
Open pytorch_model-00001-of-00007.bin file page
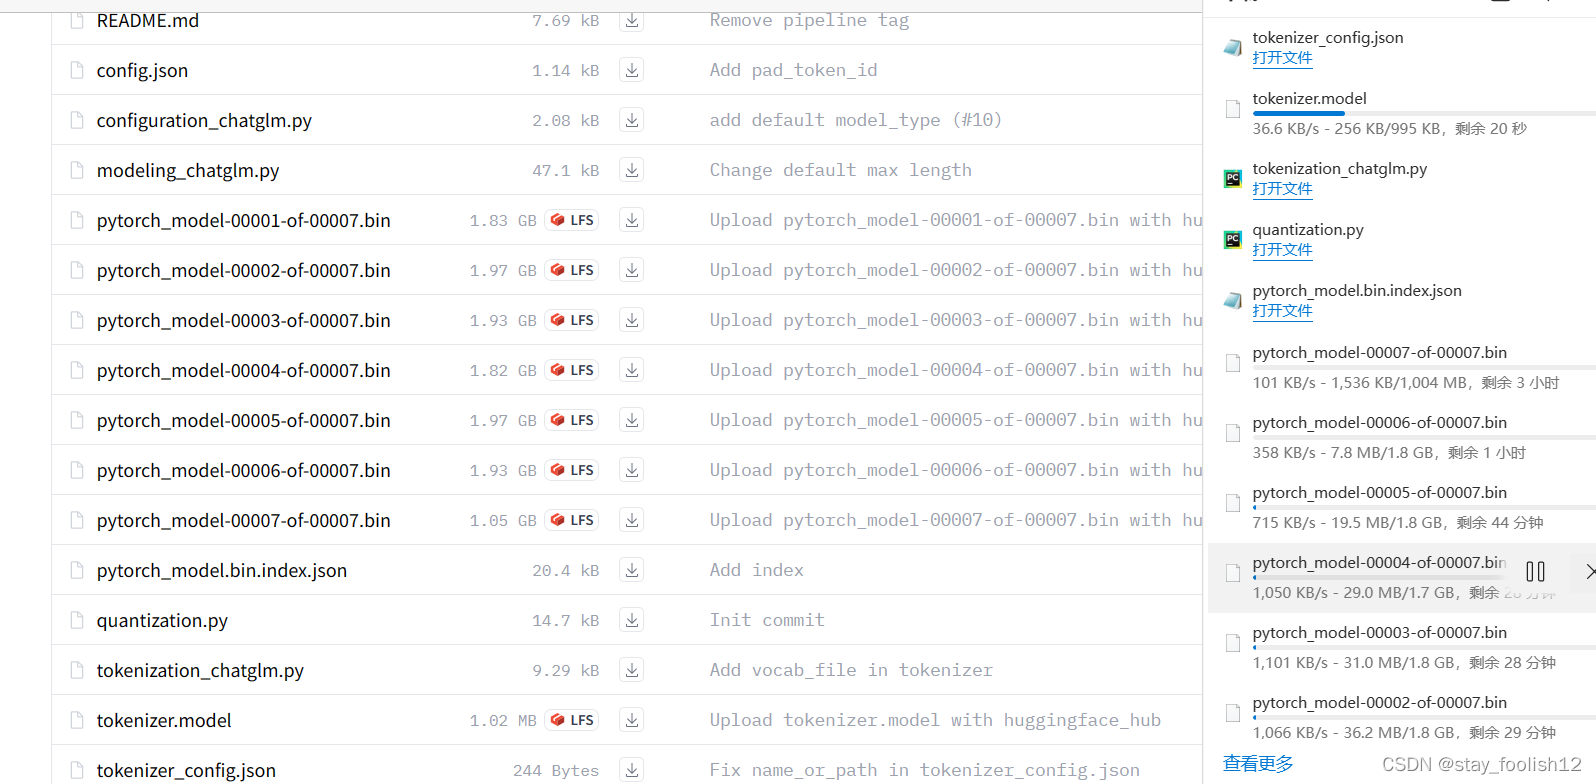pyautogui.click(x=244, y=220)
